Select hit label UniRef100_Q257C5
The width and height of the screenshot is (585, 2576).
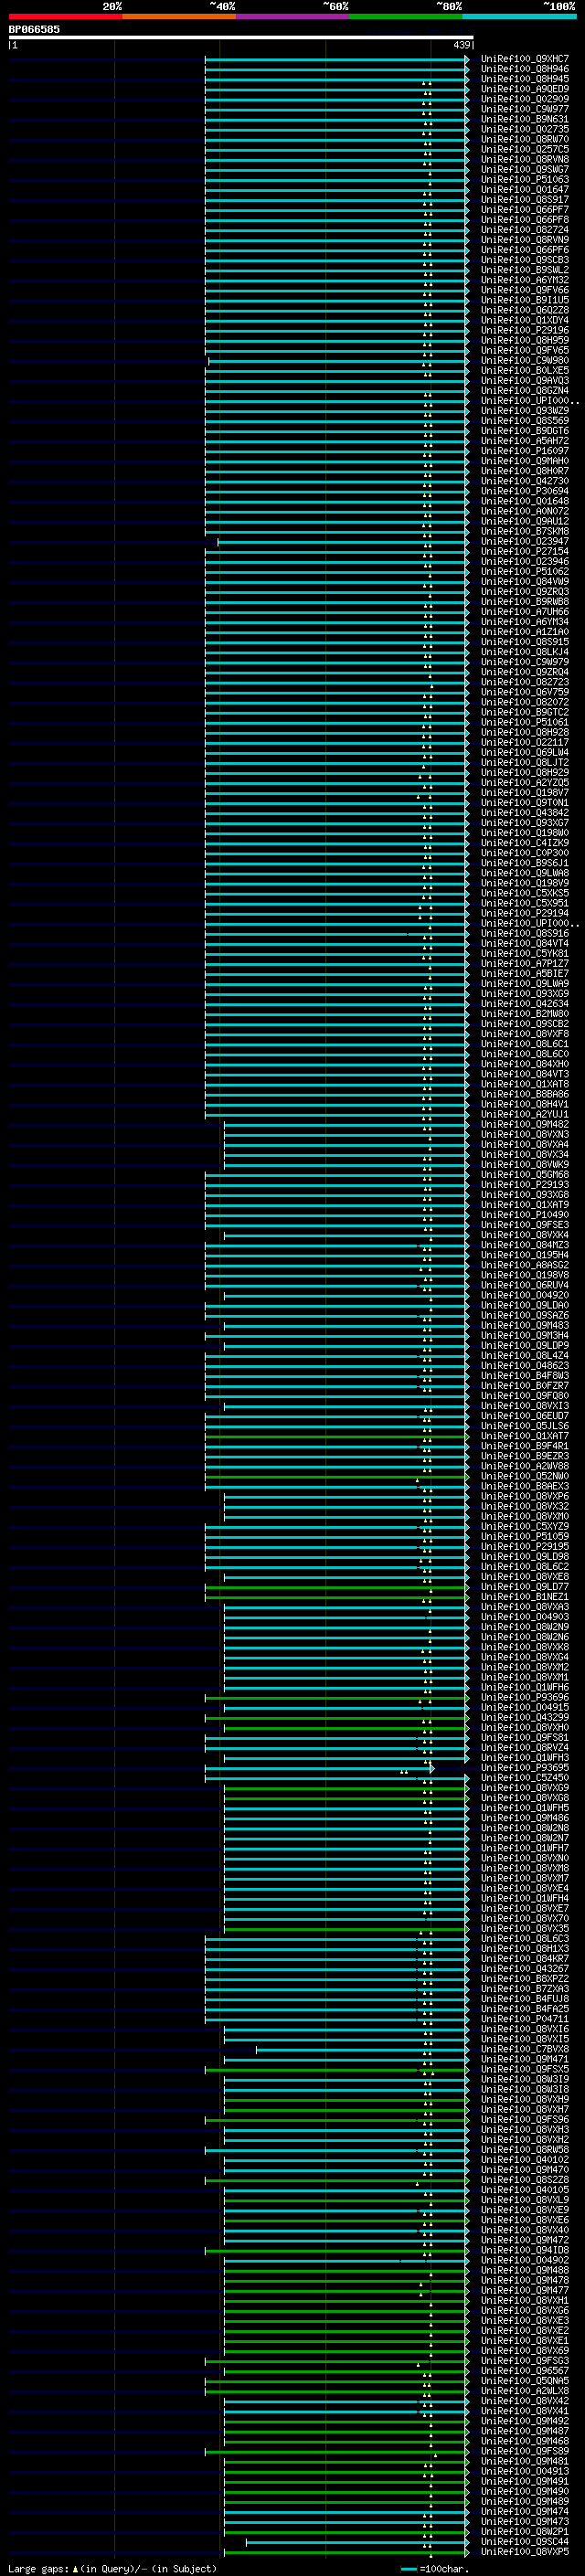pos(525,149)
